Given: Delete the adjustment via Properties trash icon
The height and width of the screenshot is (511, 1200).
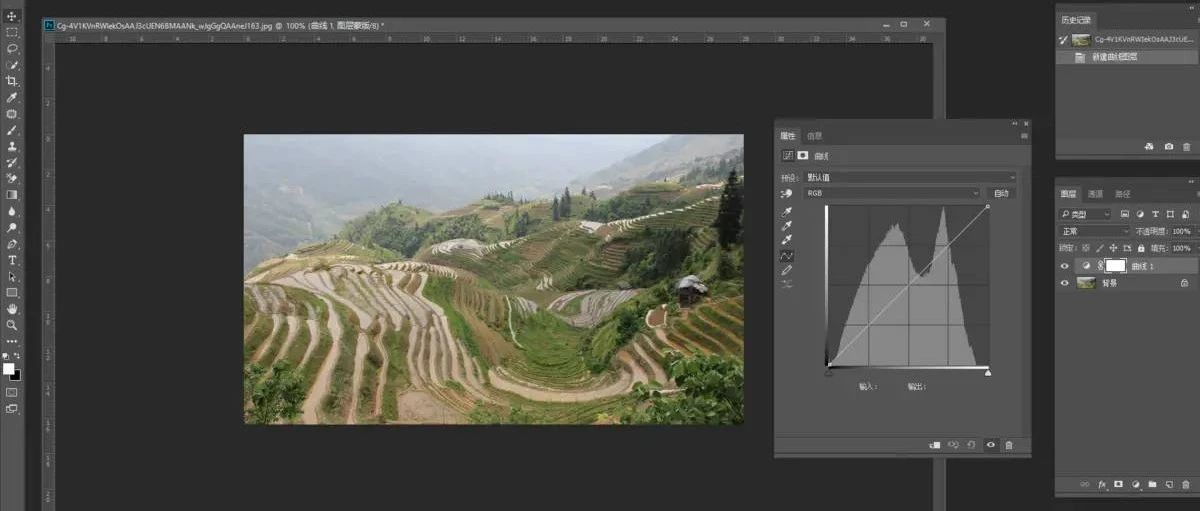Looking at the screenshot, I should point(1009,445).
